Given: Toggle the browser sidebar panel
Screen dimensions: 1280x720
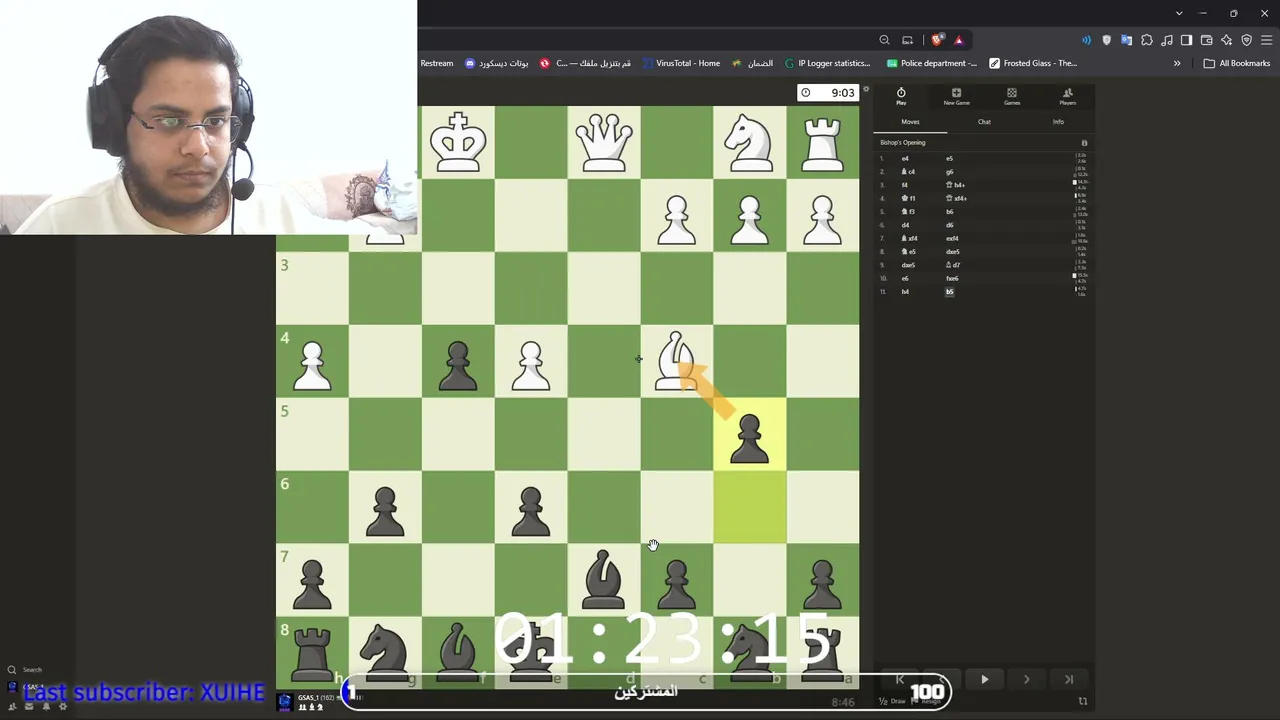Looking at the screenshot, I should tap(1186, 40).
